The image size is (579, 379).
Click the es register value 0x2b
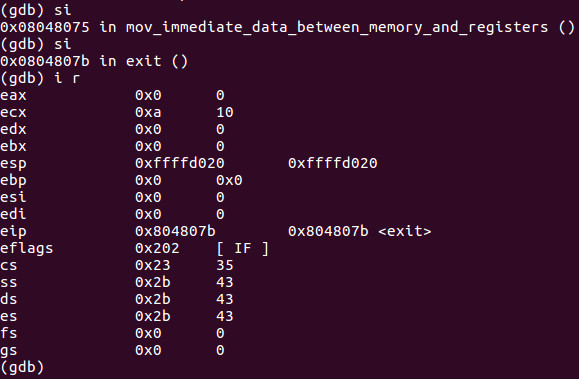click(x=153, y=316)
